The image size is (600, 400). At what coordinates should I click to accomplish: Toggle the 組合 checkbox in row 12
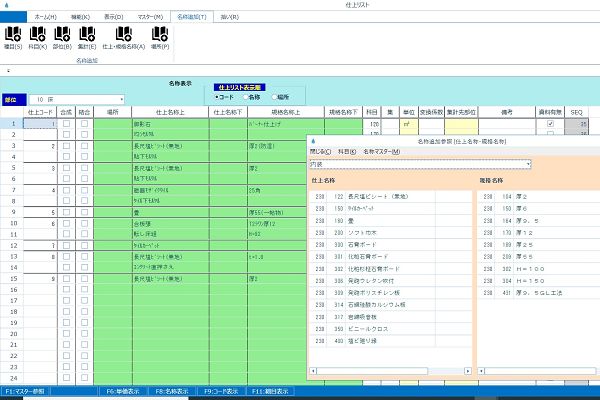coord(84,245)
